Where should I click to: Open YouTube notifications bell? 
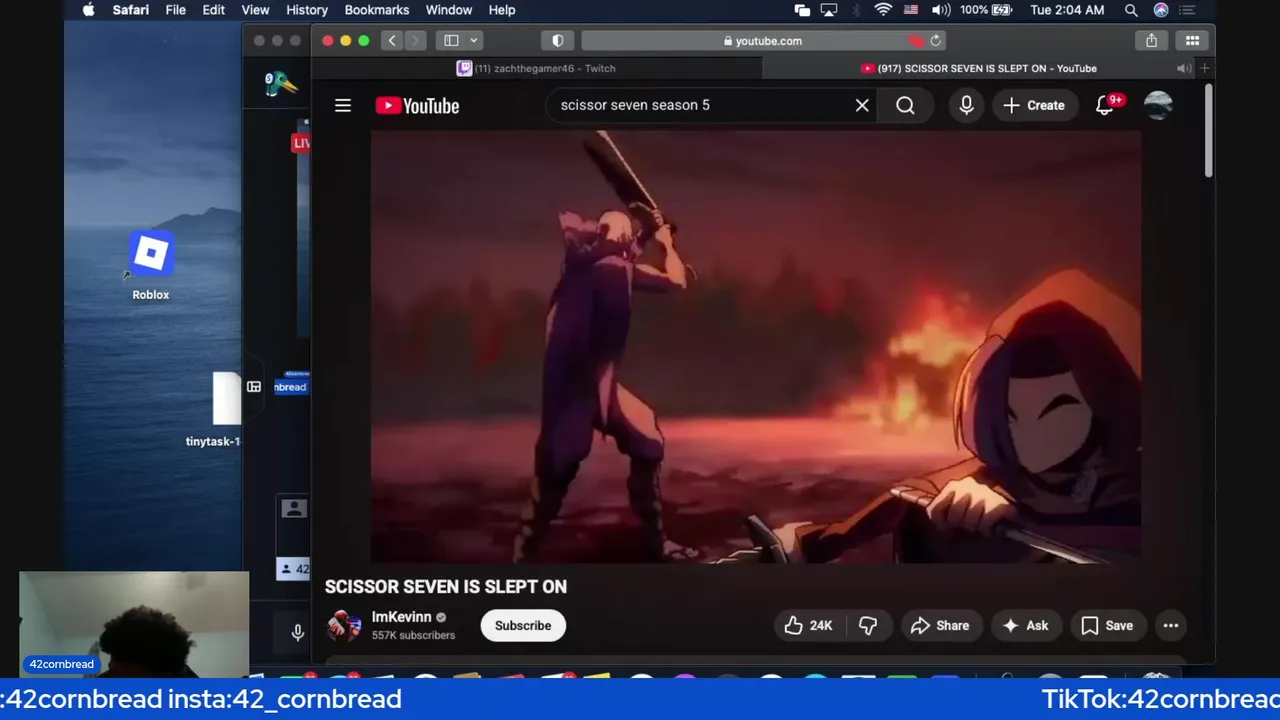(1105, 105)
